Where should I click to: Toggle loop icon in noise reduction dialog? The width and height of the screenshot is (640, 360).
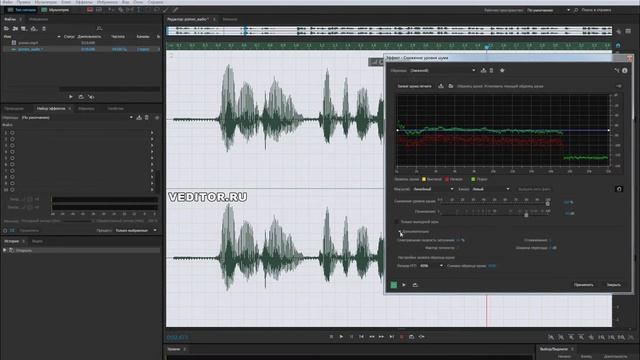[415, 285]
